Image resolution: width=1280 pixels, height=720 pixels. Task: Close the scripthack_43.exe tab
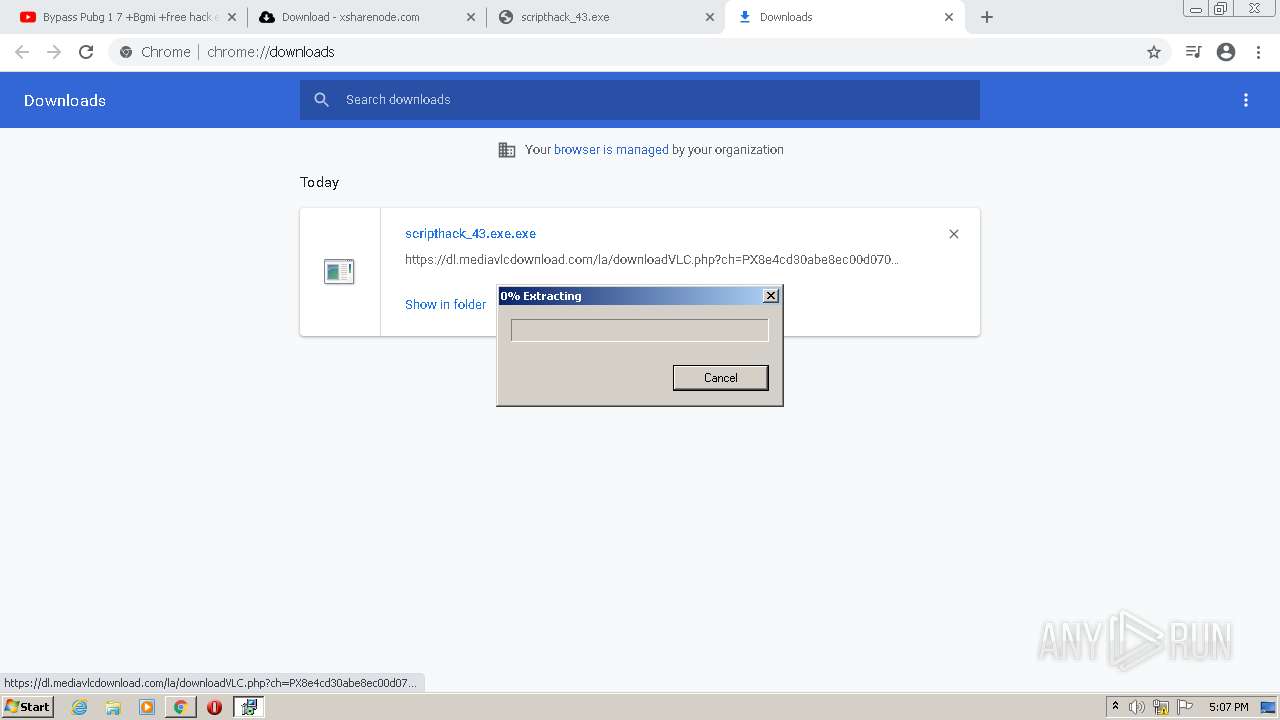[x=710, y=17]
